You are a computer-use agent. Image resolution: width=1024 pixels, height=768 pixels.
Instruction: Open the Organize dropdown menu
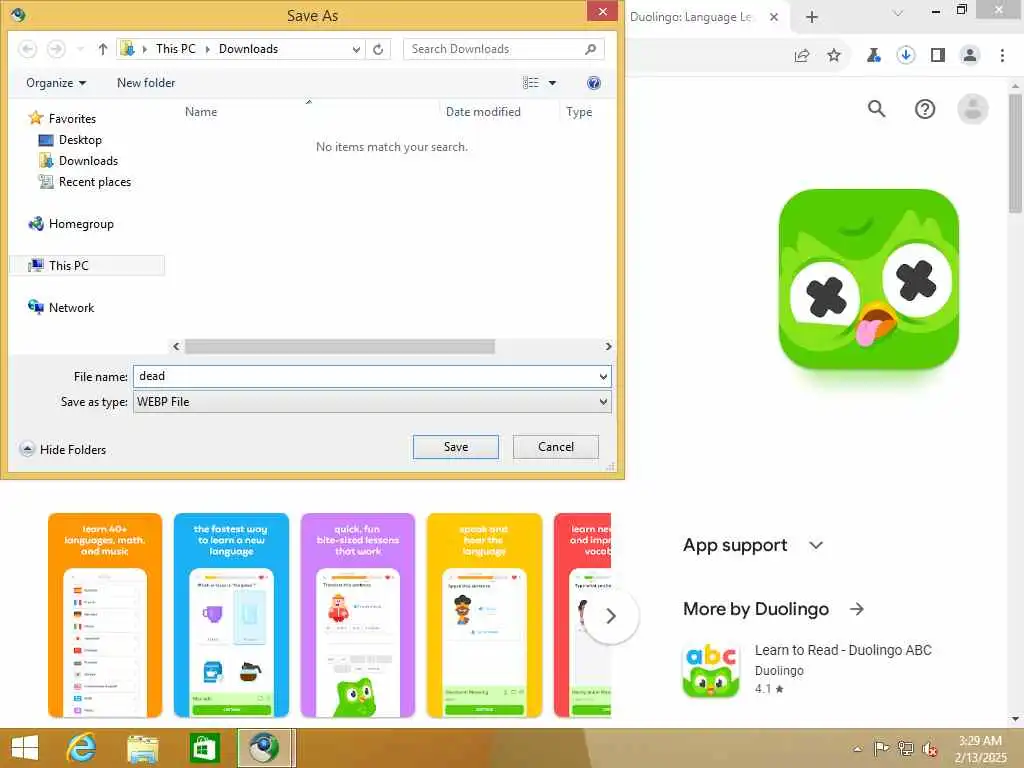[56, 83]
